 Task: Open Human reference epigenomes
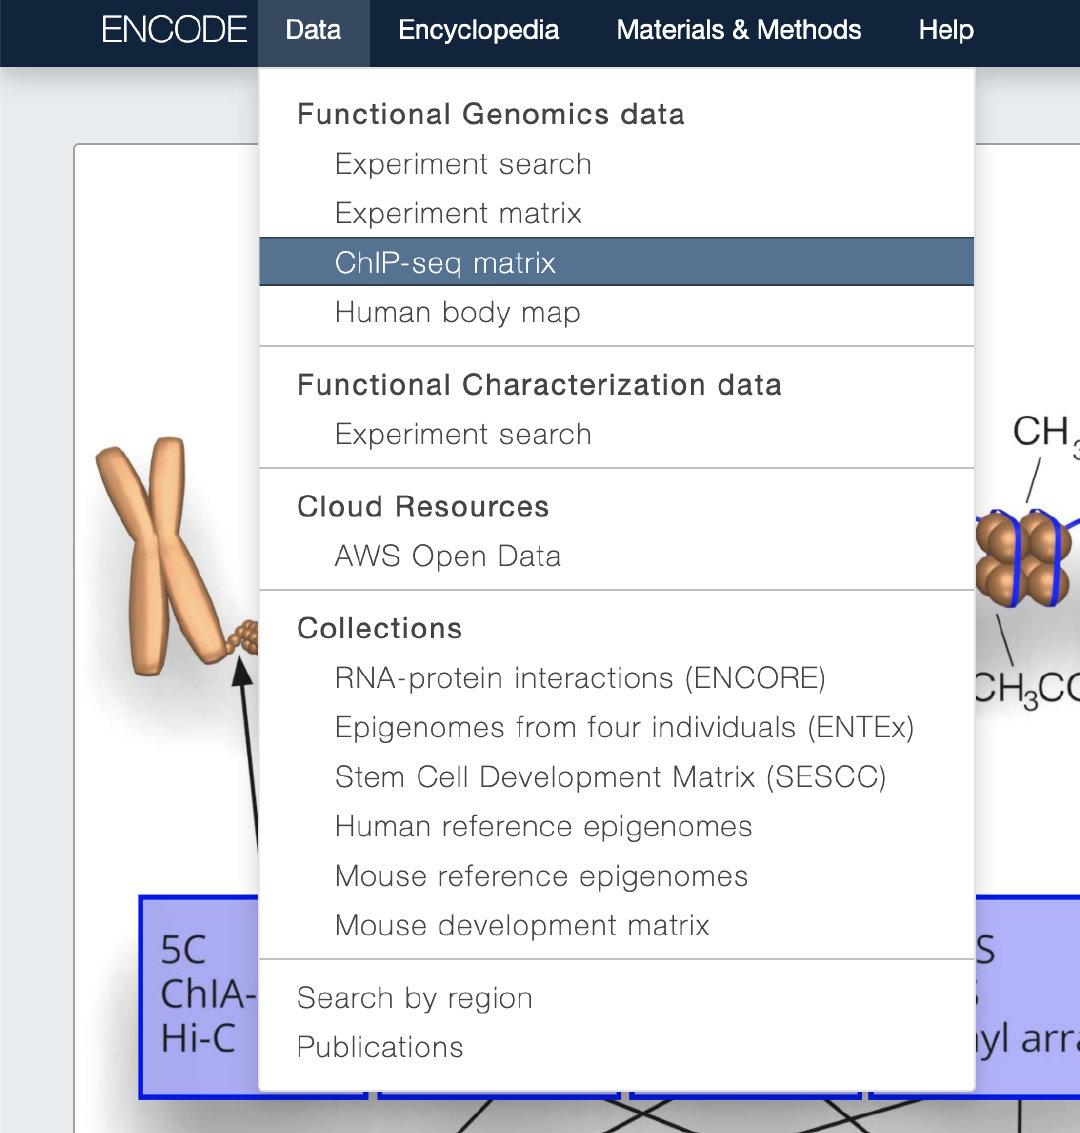pyautogui.click(x=543, y=826)
